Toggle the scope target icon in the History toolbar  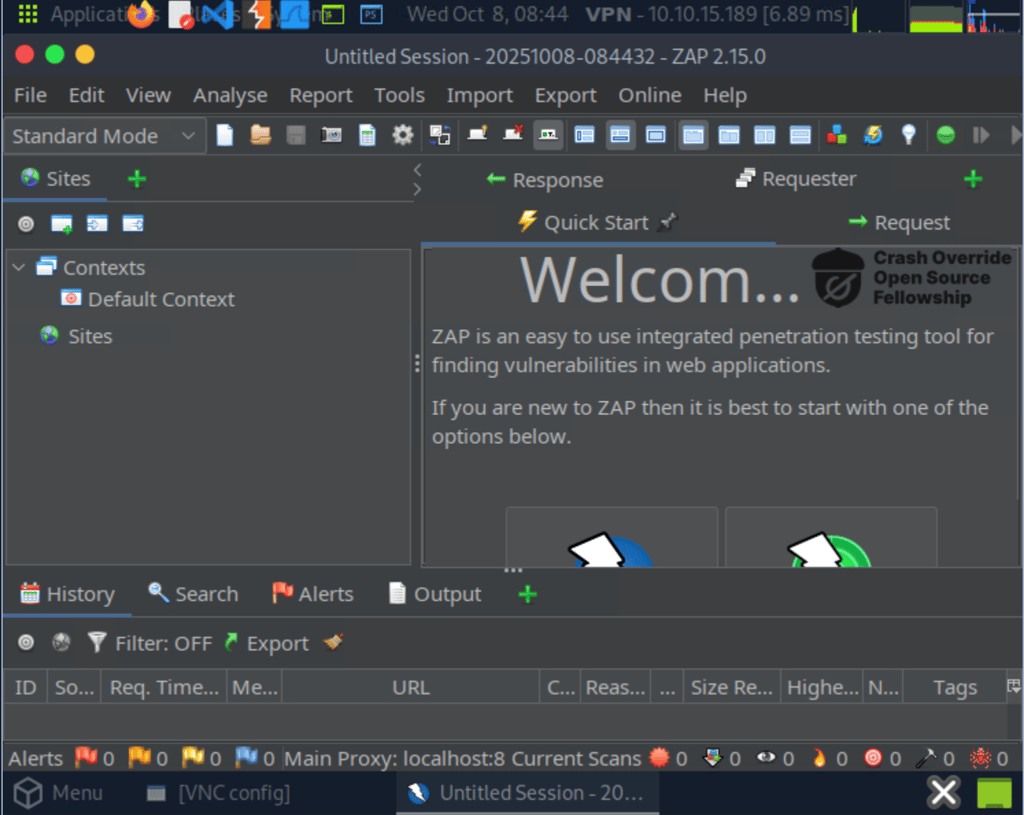(x=26, y=643)
